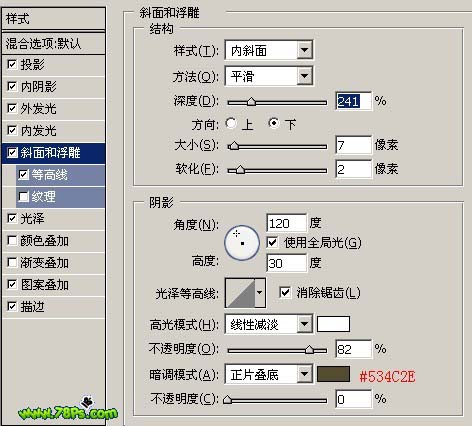
Task: Open the 高光模式 dropdown showing 线性减淡
Action: tap(269, 324)
